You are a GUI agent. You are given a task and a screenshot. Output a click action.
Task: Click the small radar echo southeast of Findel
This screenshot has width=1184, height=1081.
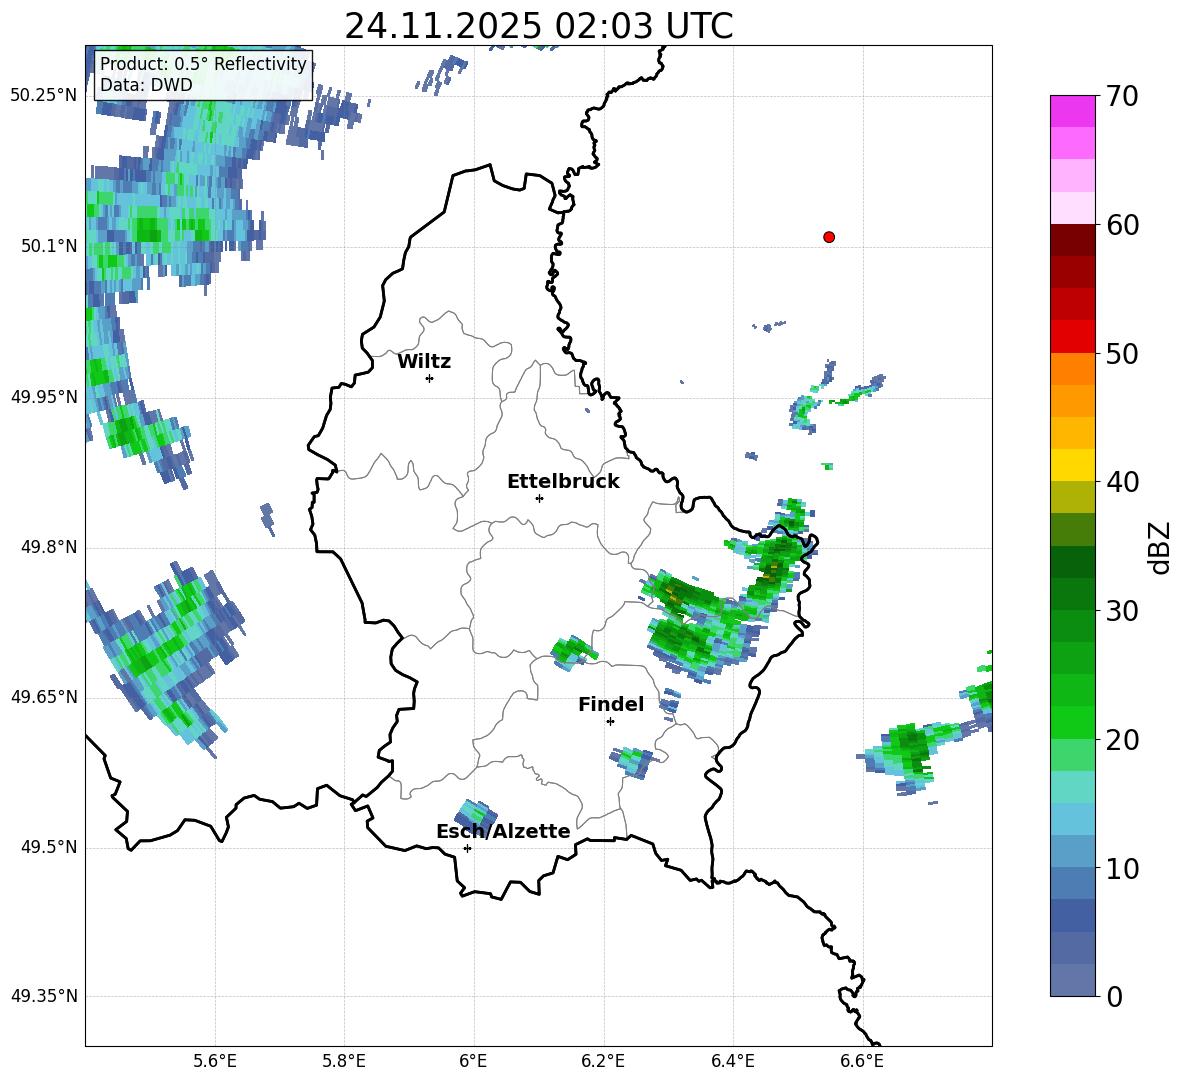633,761
